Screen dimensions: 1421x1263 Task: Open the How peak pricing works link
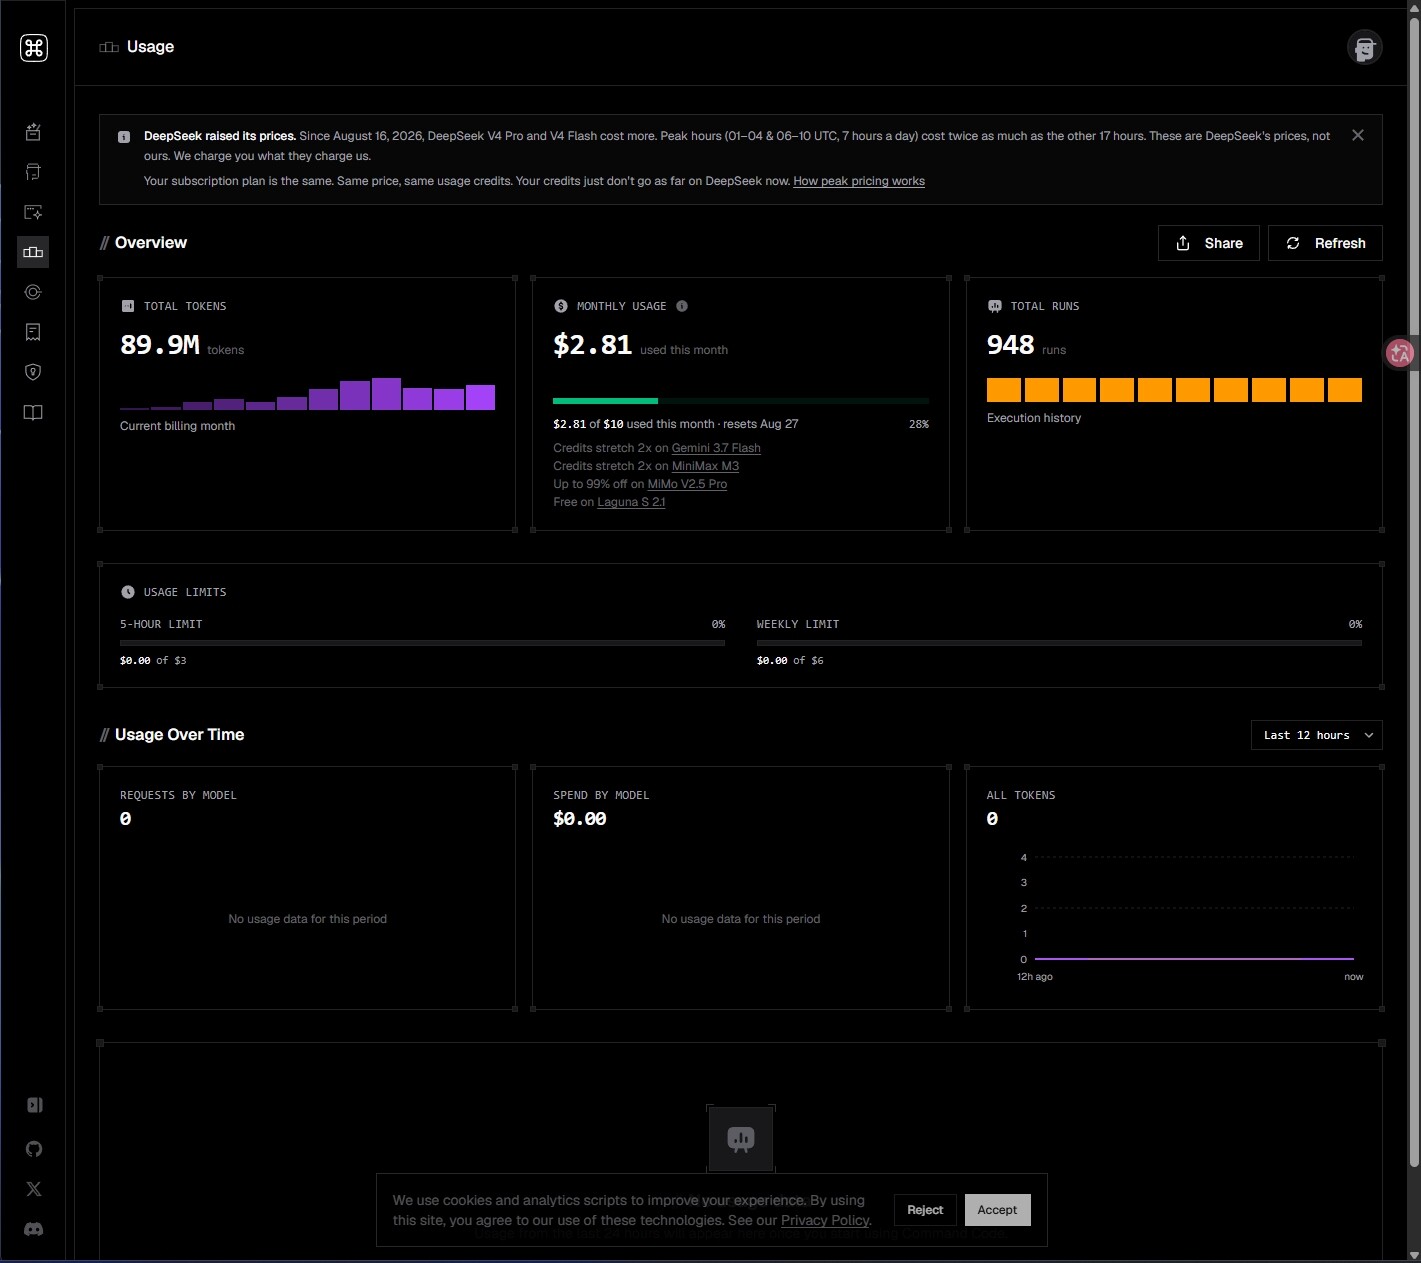point(859,181)
